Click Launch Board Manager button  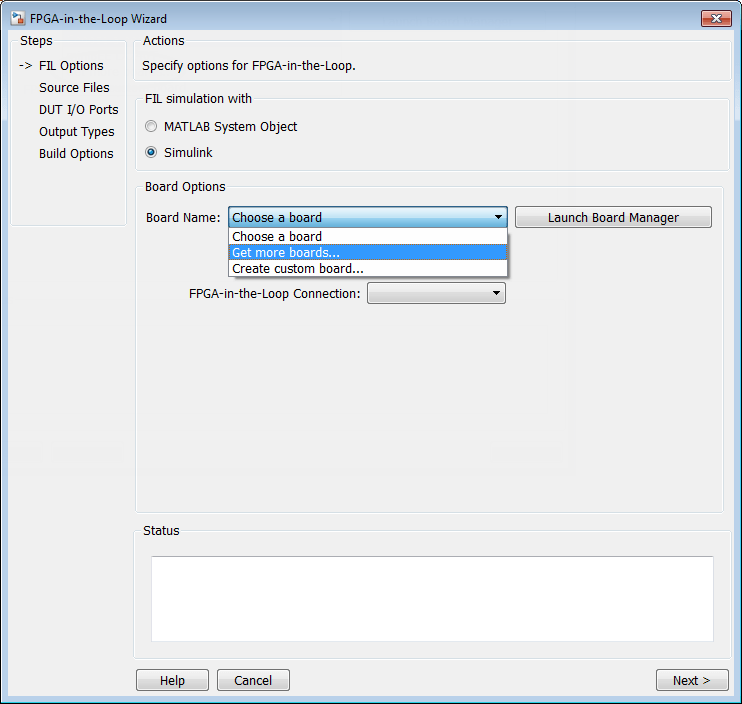613,217
